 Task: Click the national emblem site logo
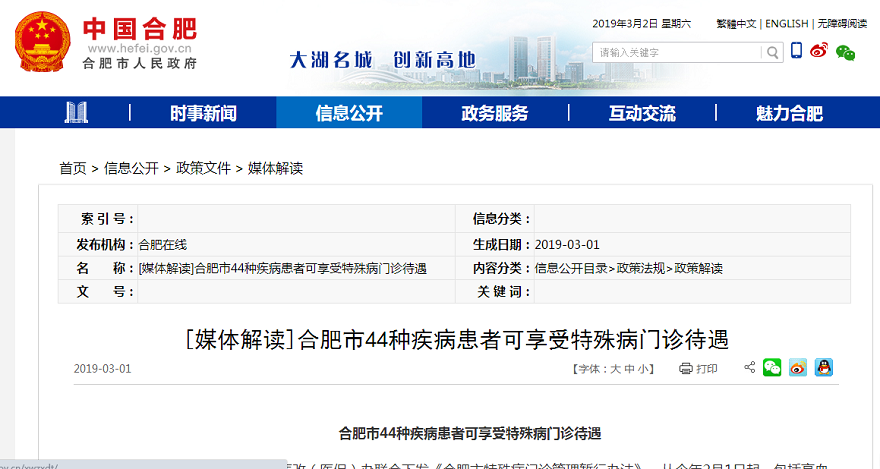click(x=42, y=44)
